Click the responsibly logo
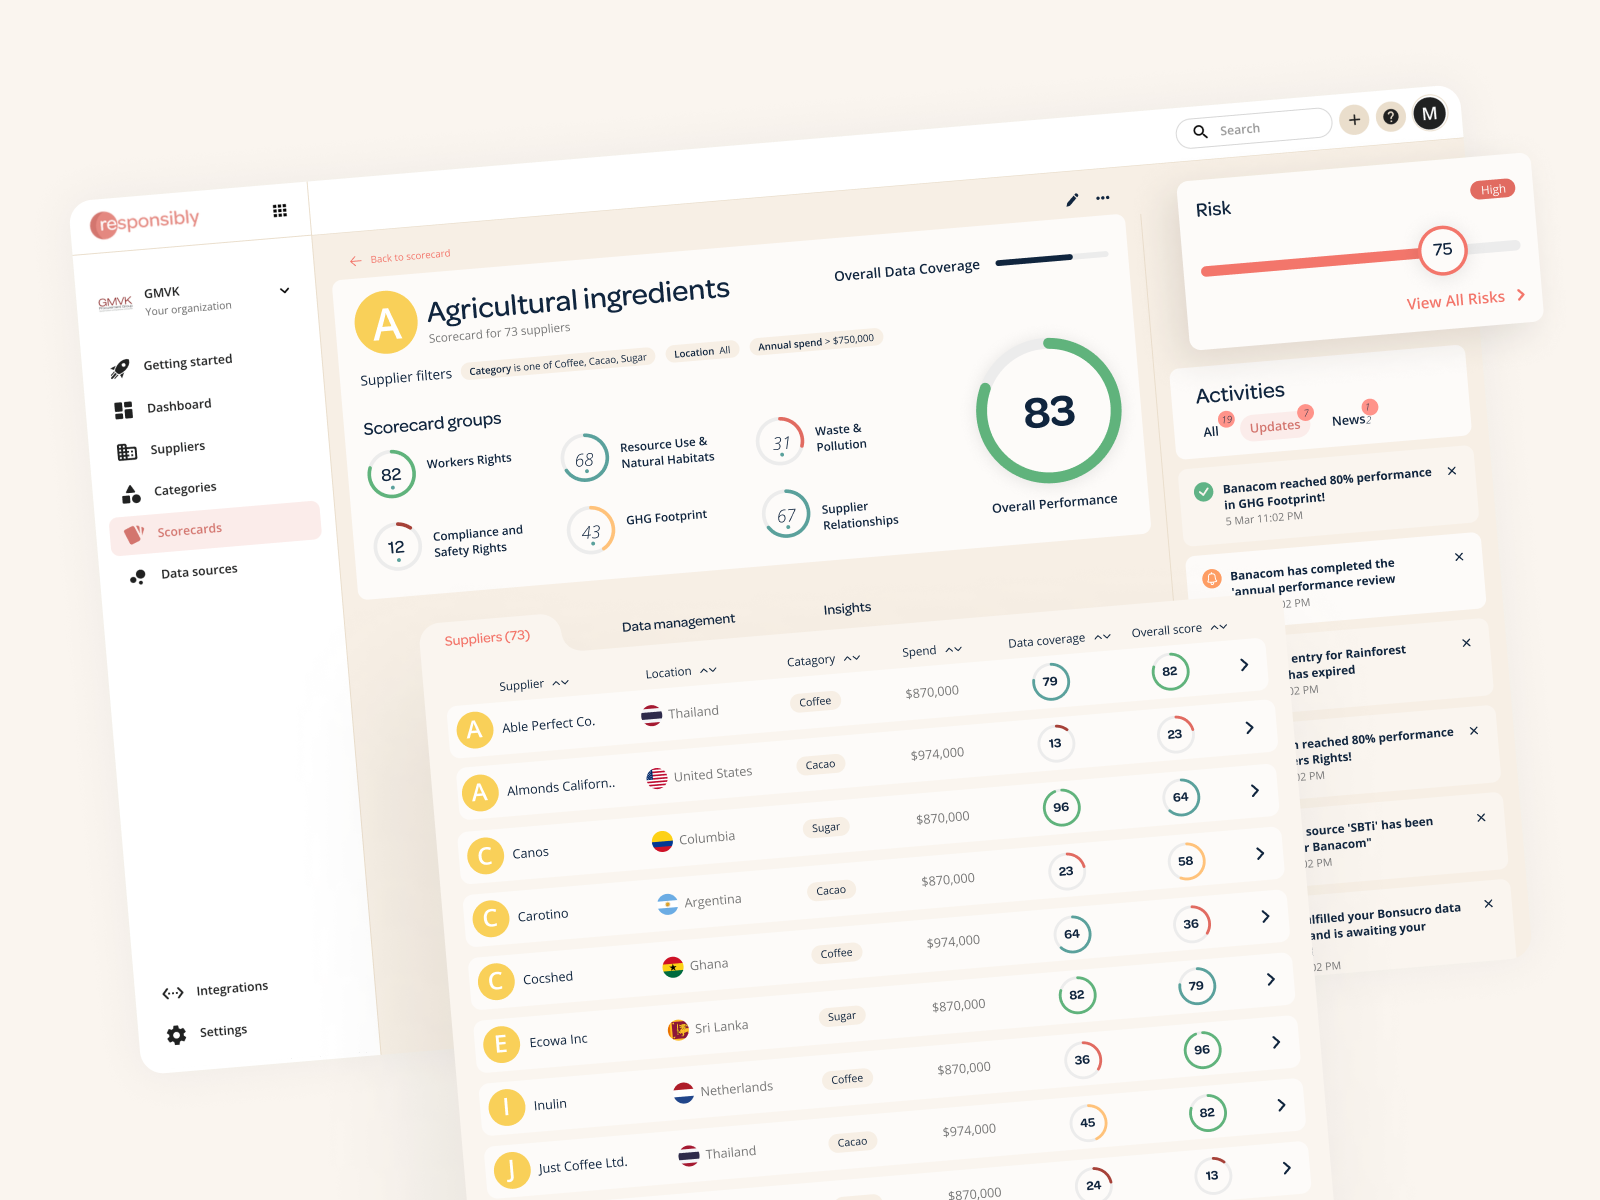The width and height of the screenshot is (1600, 1200). coord(146,222)
